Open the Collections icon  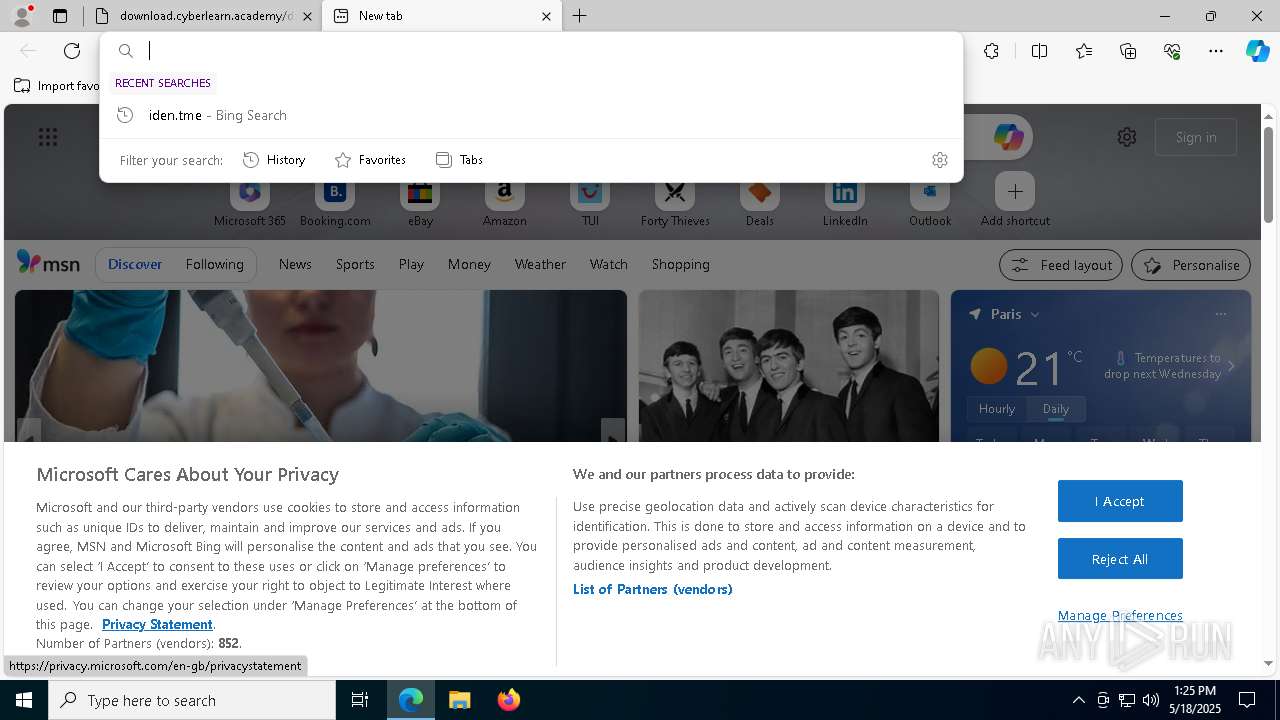[x=1128, y=51]
